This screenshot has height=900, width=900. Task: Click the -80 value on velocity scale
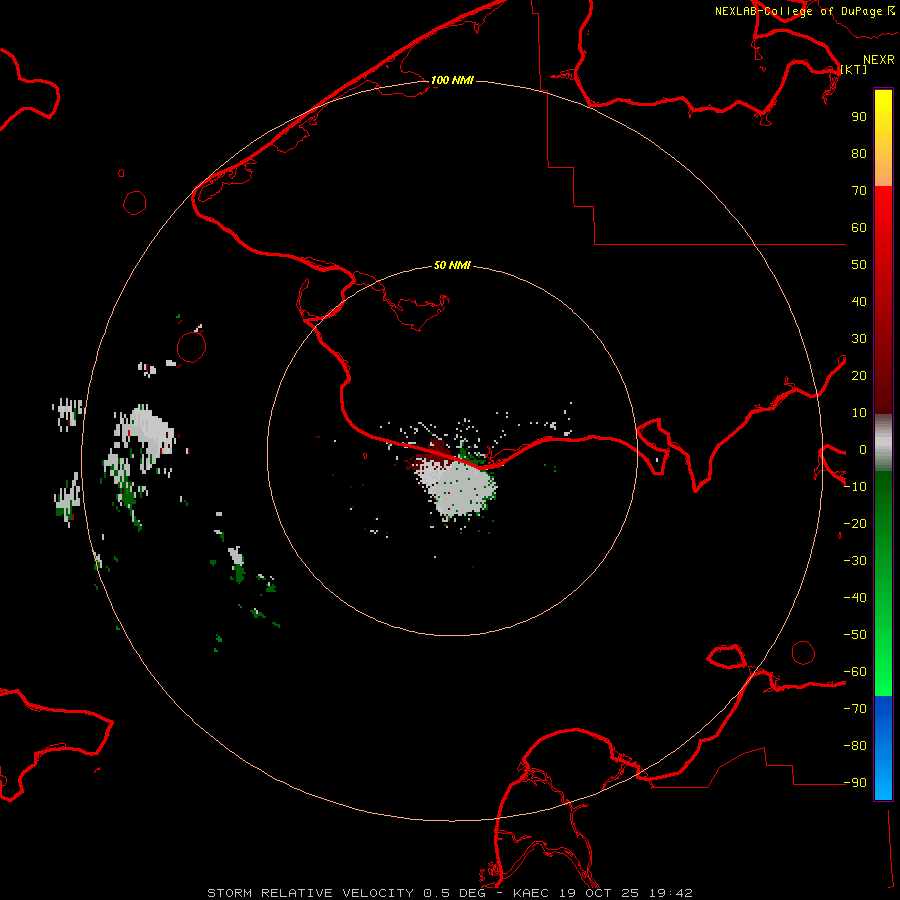(x=855, y=746)
